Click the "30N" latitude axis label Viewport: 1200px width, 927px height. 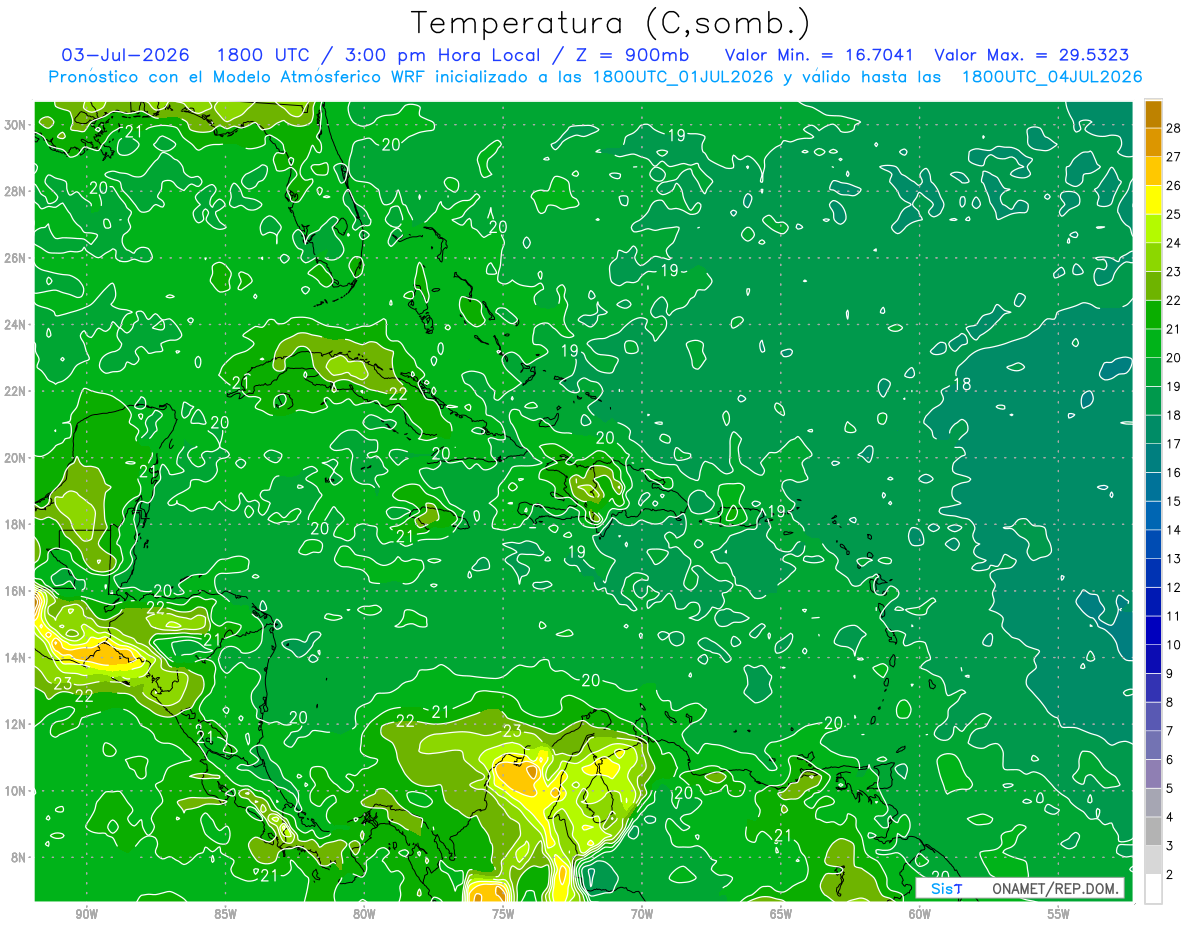point(15,124)
